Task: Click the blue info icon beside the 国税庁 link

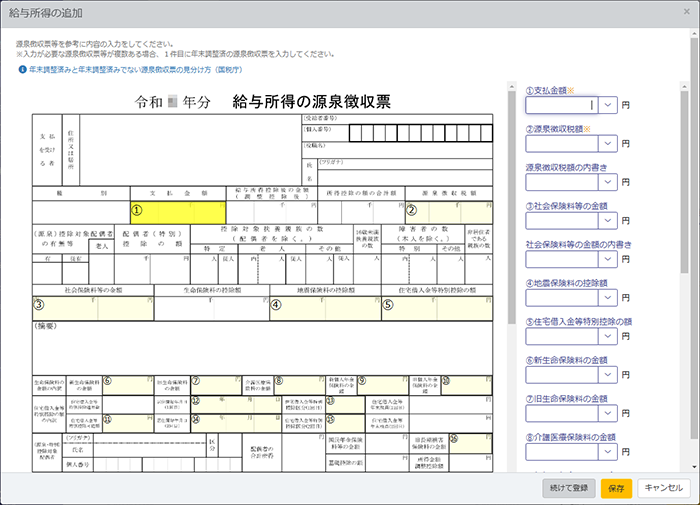Action: 22,70
